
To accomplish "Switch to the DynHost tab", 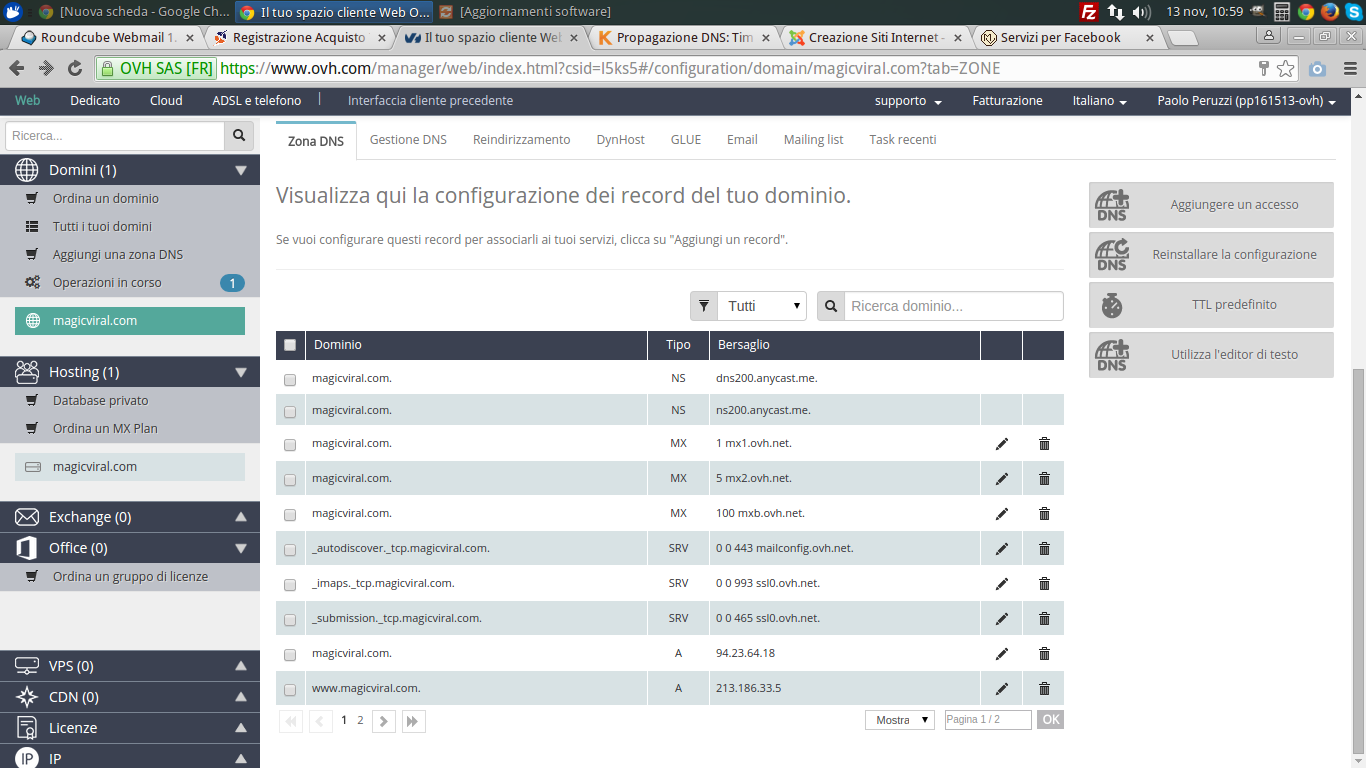I will coord(621,140).
